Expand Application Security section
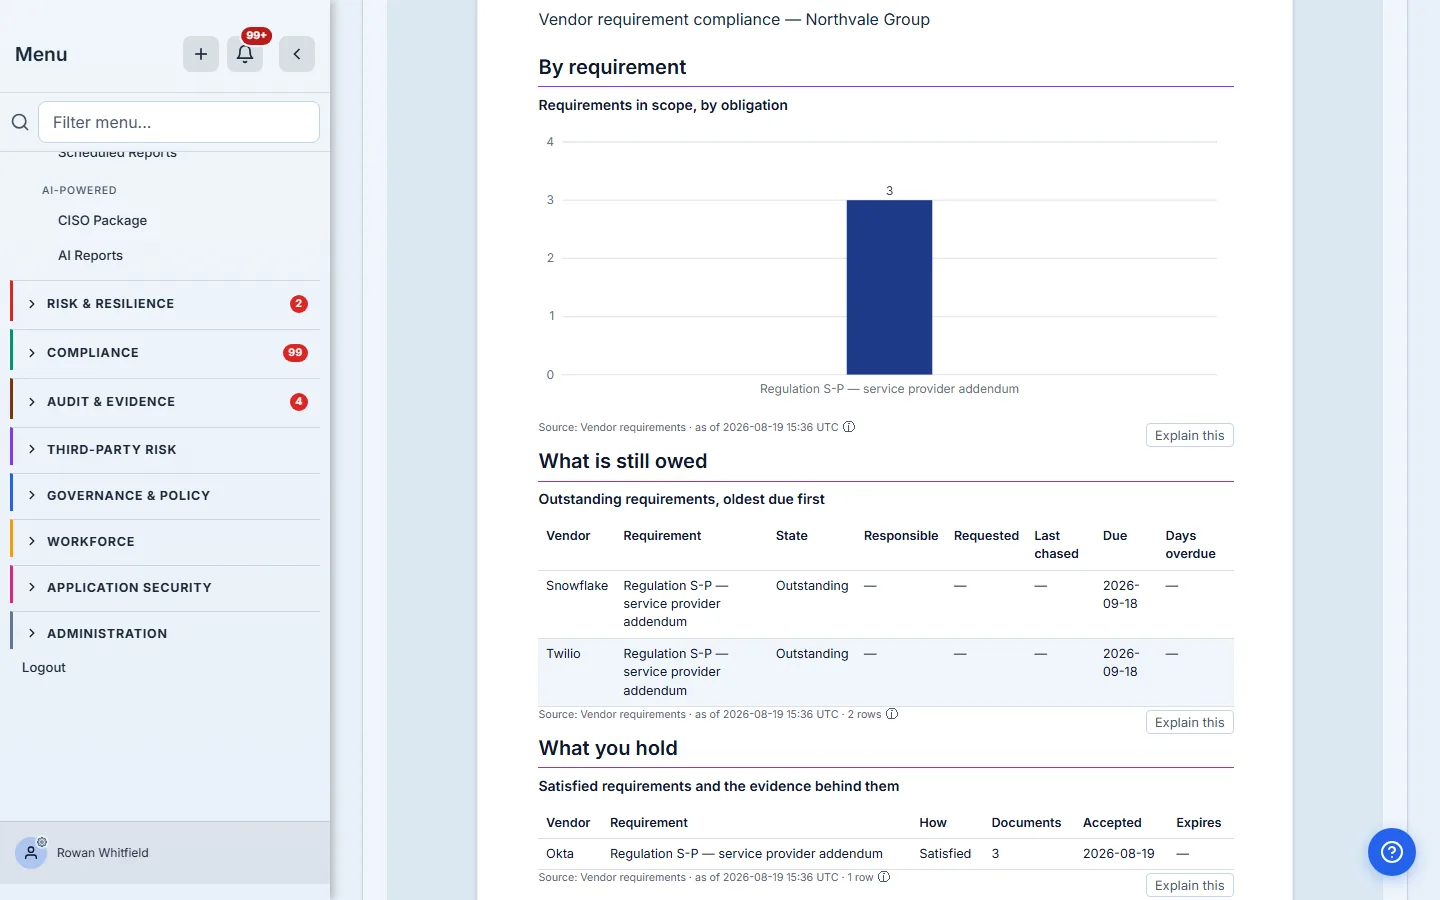The image size is (1440, 900). [165, 588]
